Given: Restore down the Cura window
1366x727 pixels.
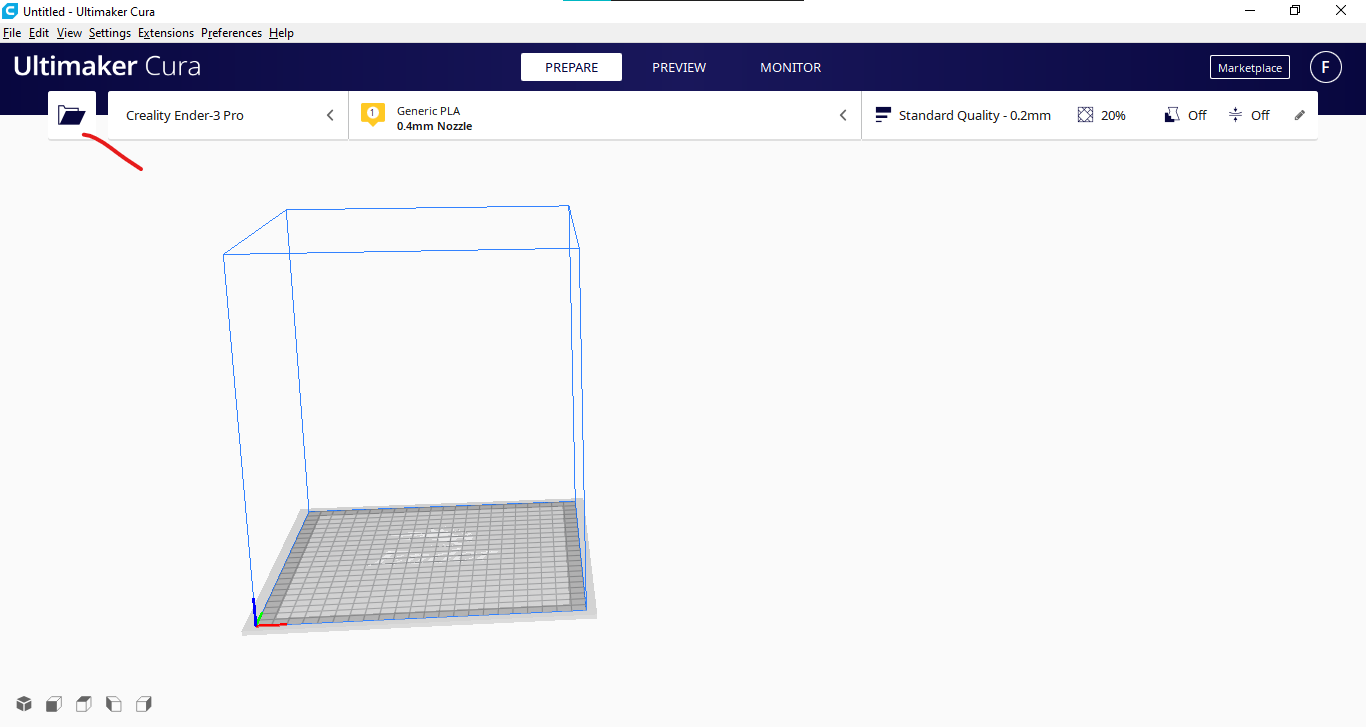Looking at the screenshot, I should (1295, 11).
